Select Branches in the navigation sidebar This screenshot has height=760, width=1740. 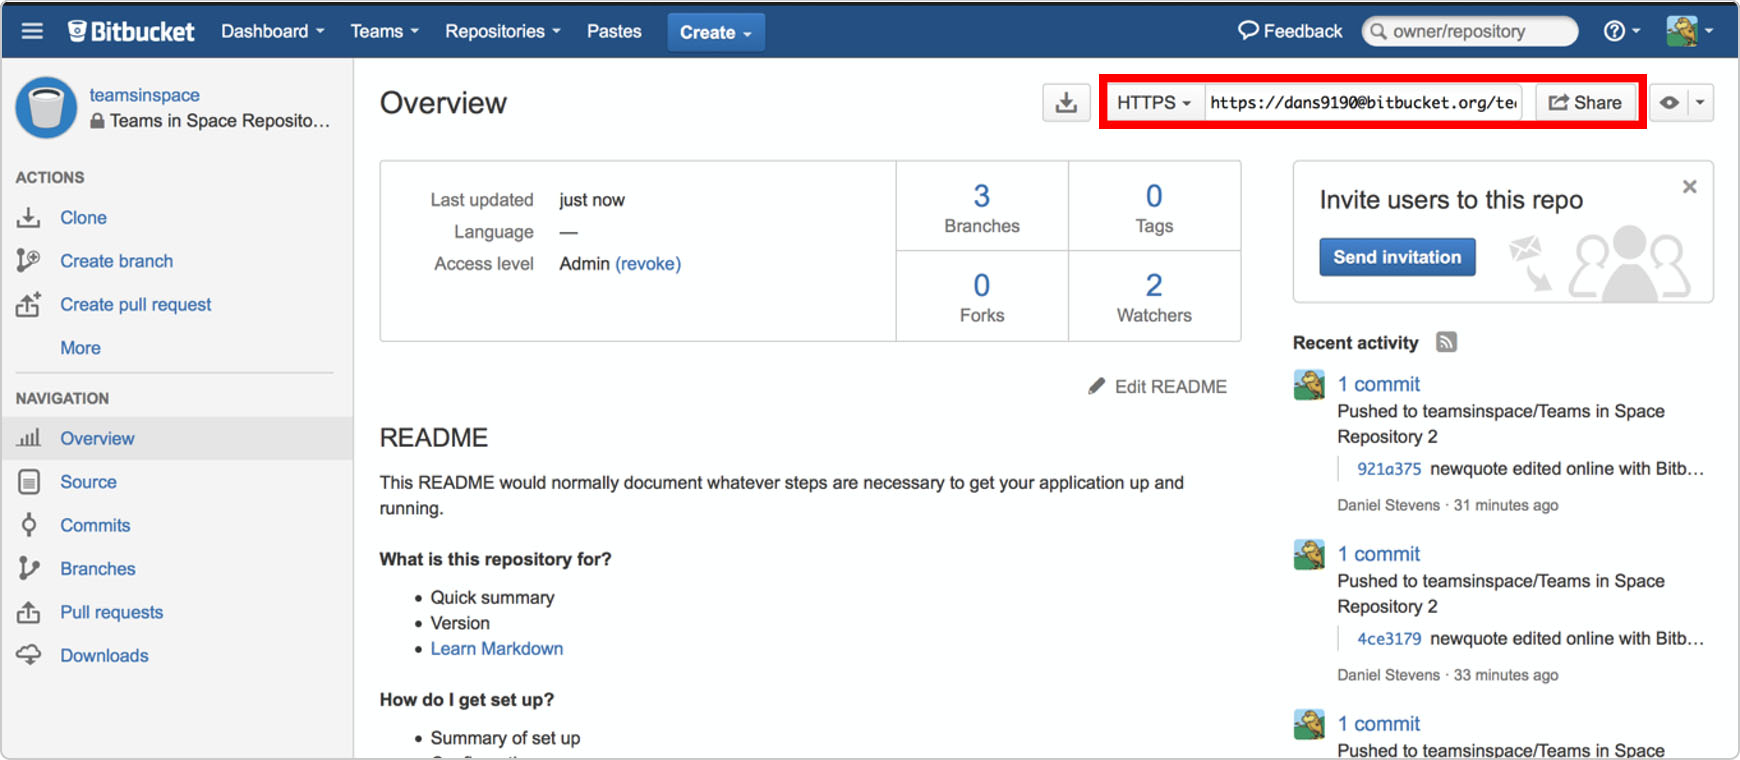[98, 568]
